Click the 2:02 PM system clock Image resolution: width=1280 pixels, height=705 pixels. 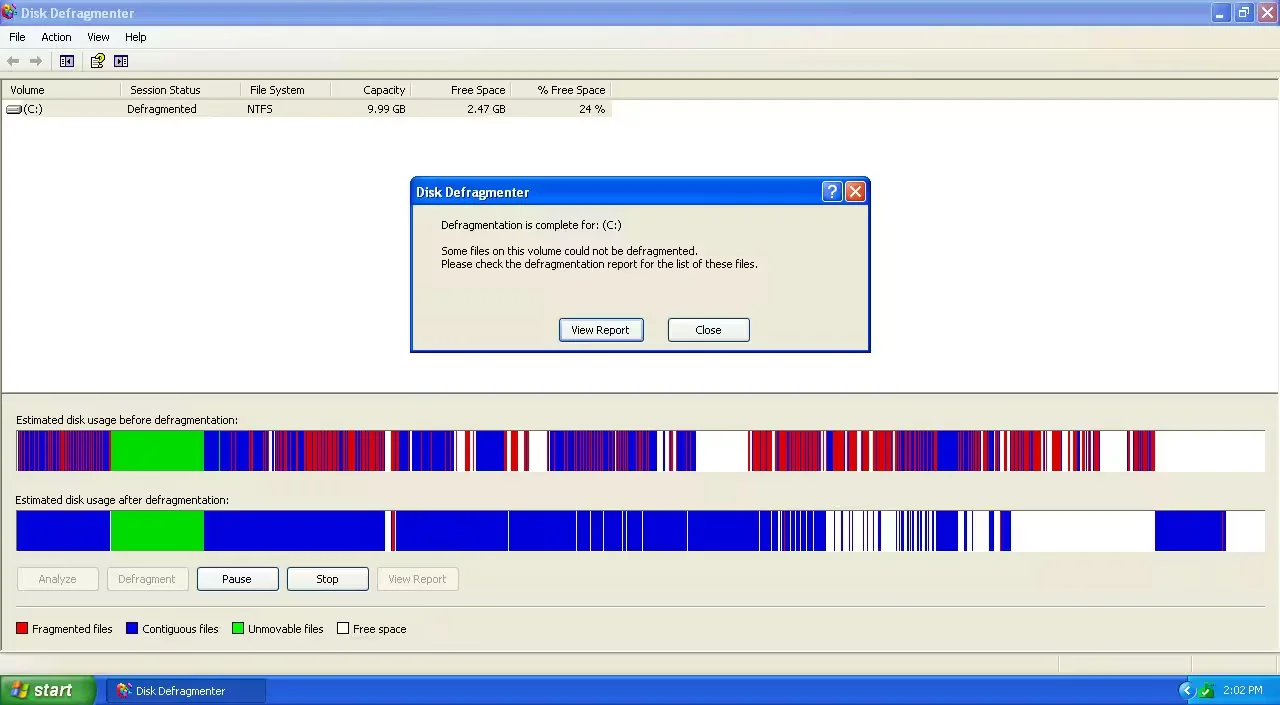point(1242,691)
